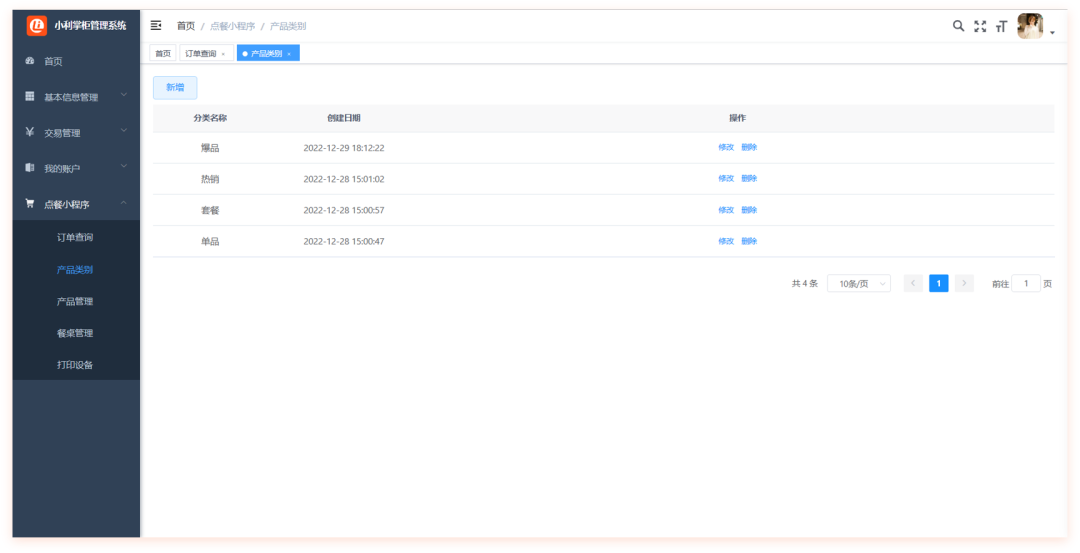
Task: Open 订单查询 in sidebar submenu
Action: [x=74, y=238]
